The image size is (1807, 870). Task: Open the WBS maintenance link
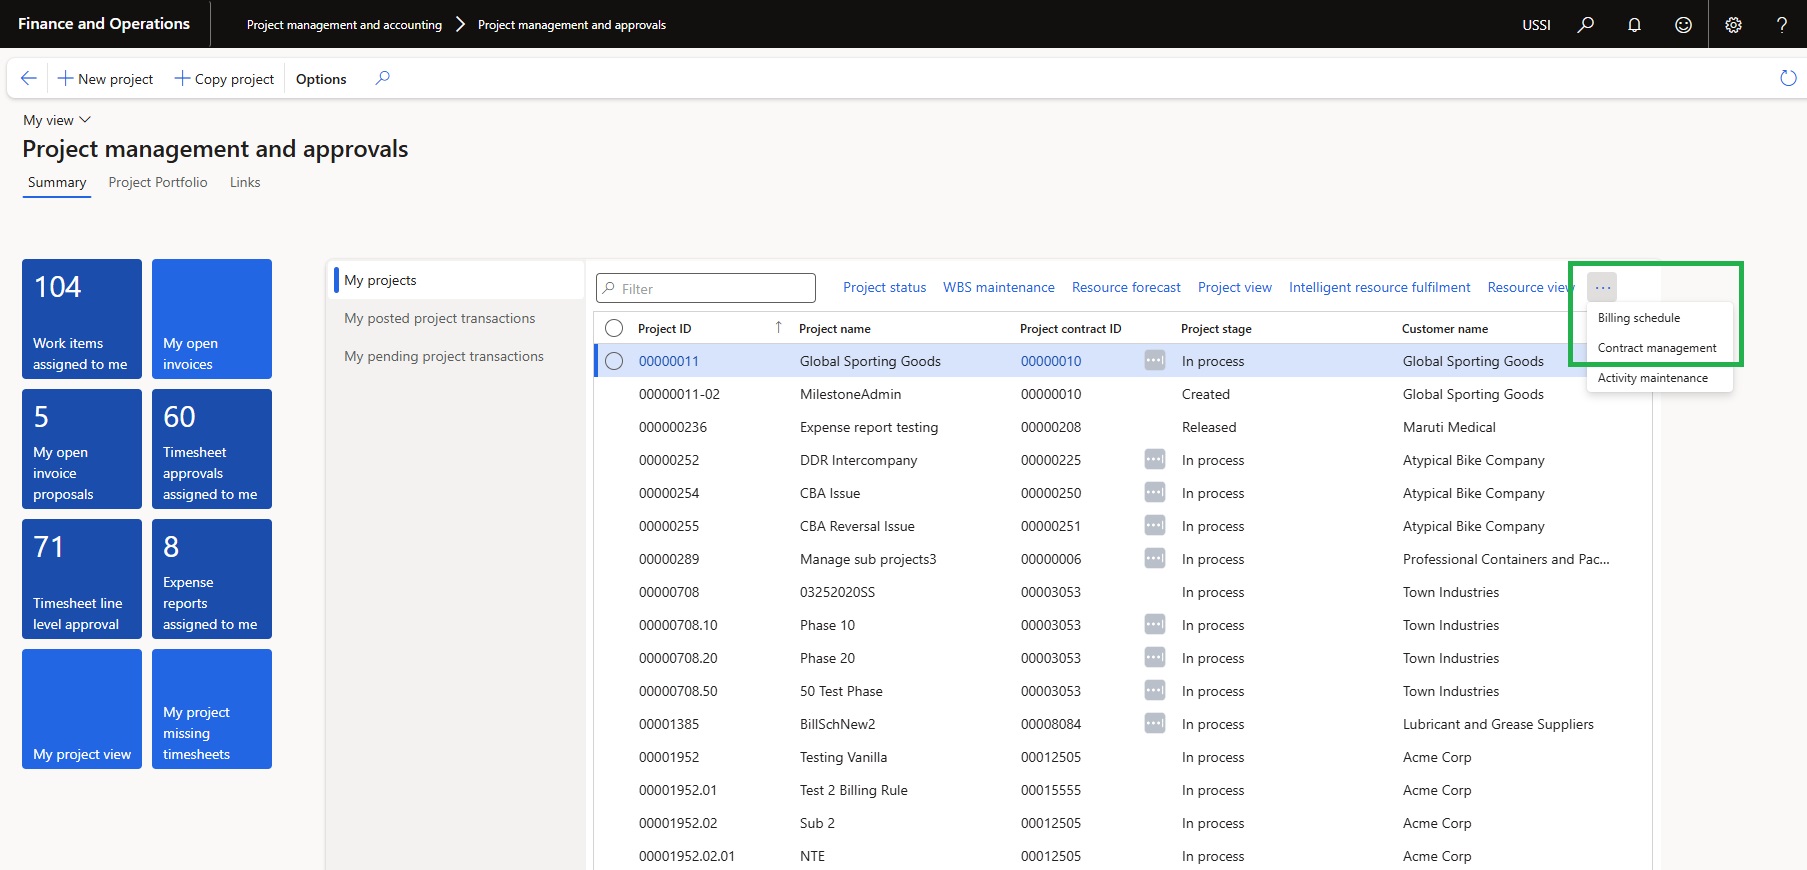[x=998, y=288]
